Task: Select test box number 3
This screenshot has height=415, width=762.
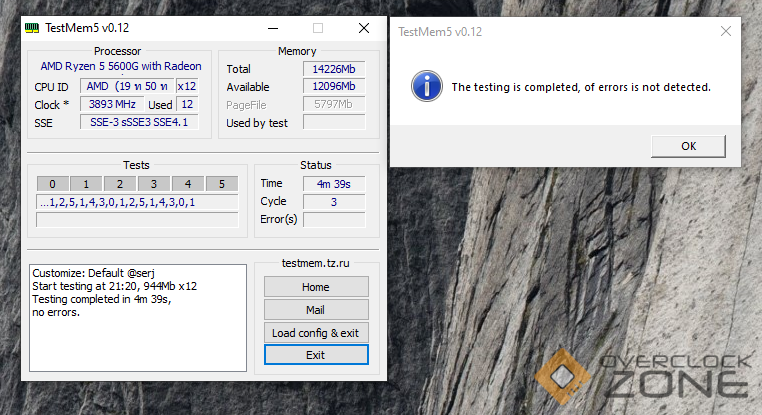Action: [x=151, y=184]
